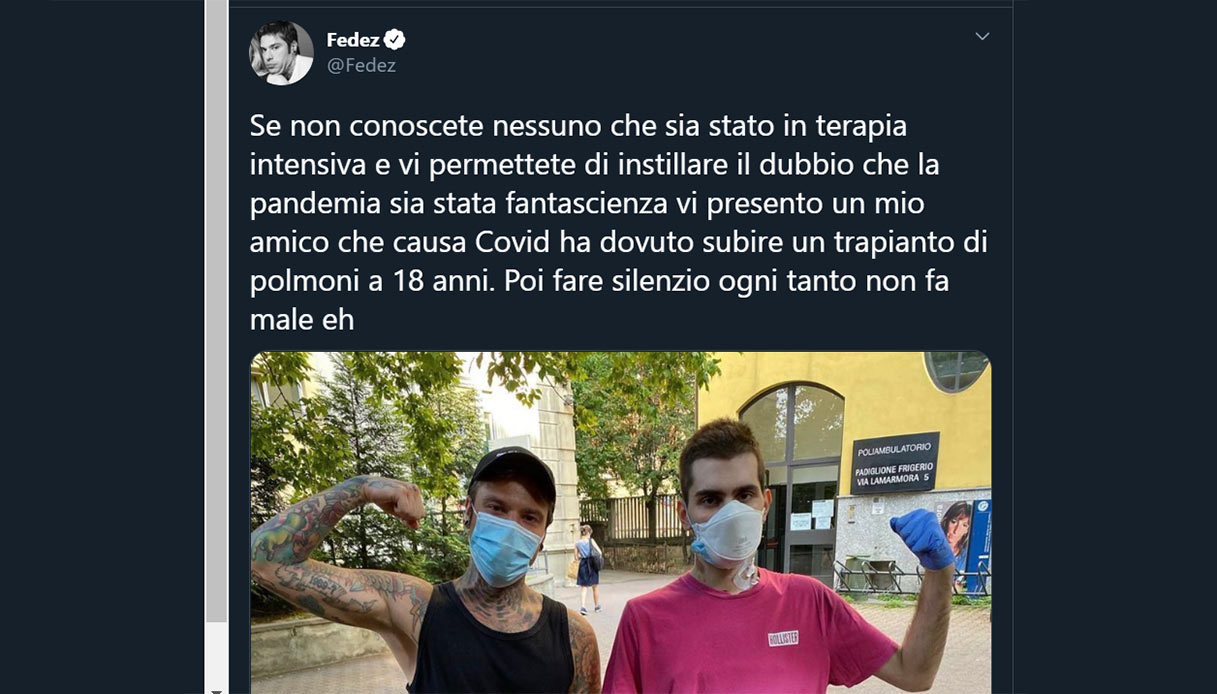
Task: Open the attached photo of two masked men
Action: 620,522
